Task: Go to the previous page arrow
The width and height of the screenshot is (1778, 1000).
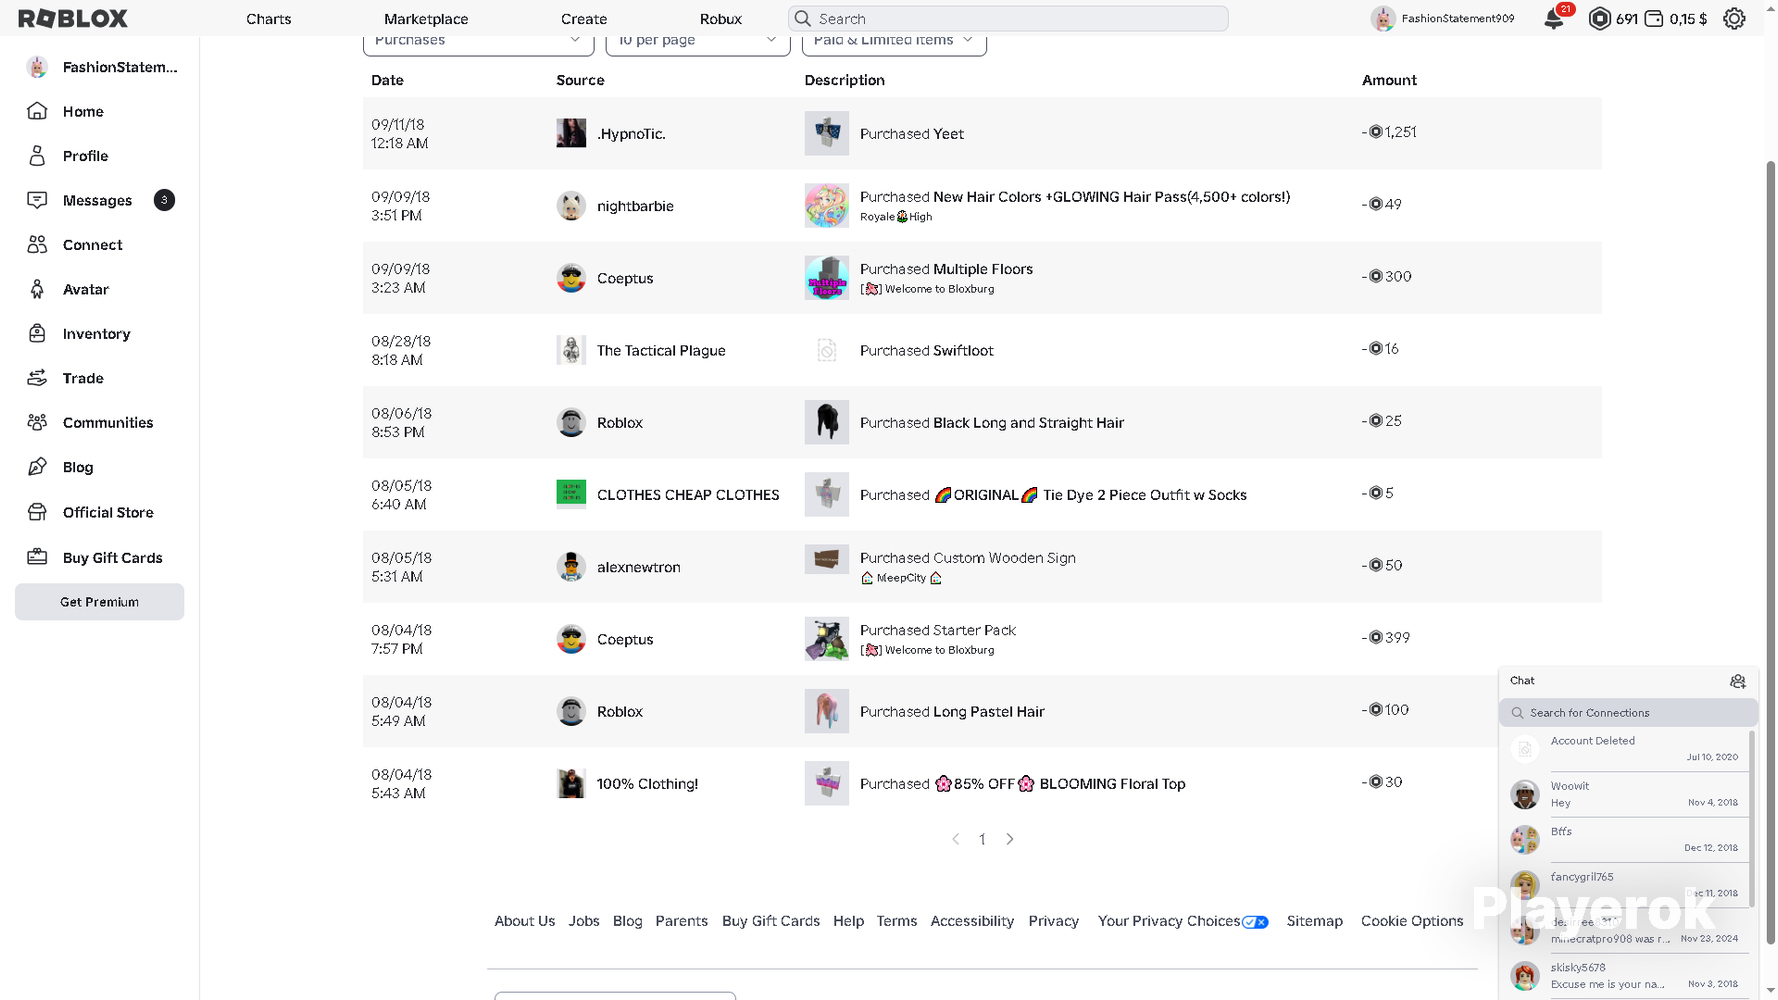Action: tap(956, 839)
